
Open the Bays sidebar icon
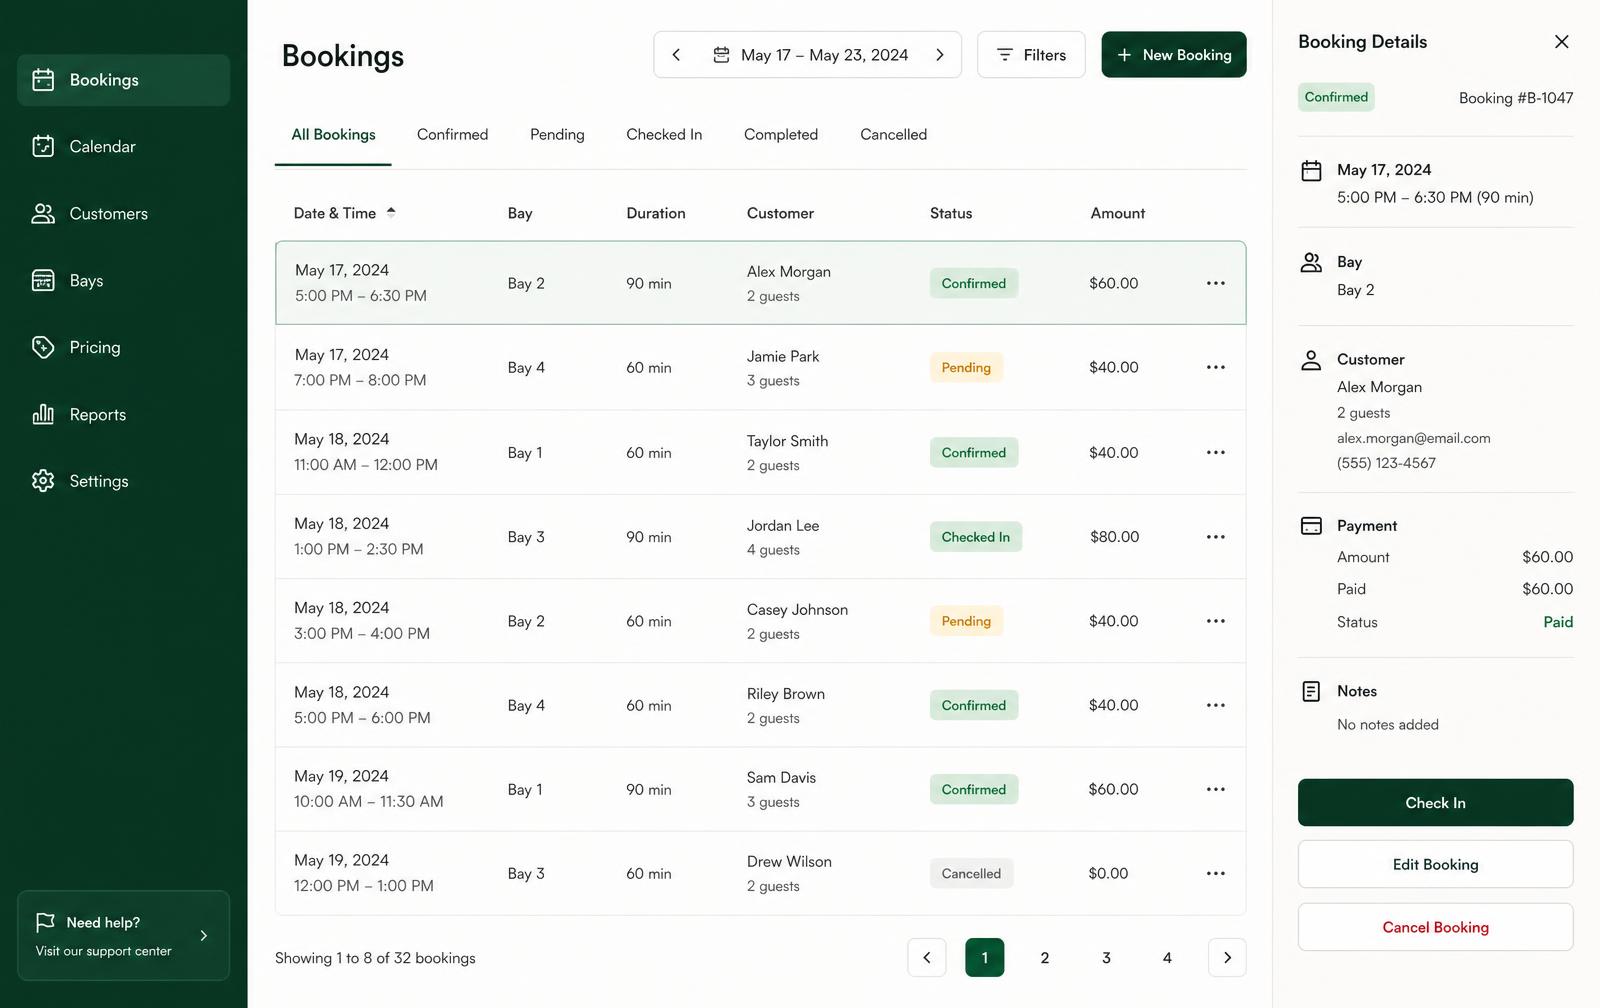(x=43, y=280)
